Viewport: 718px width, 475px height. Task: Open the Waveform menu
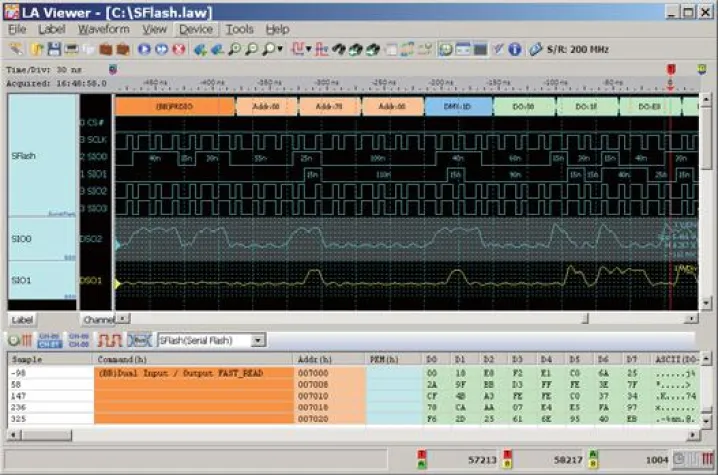(103, 29)
